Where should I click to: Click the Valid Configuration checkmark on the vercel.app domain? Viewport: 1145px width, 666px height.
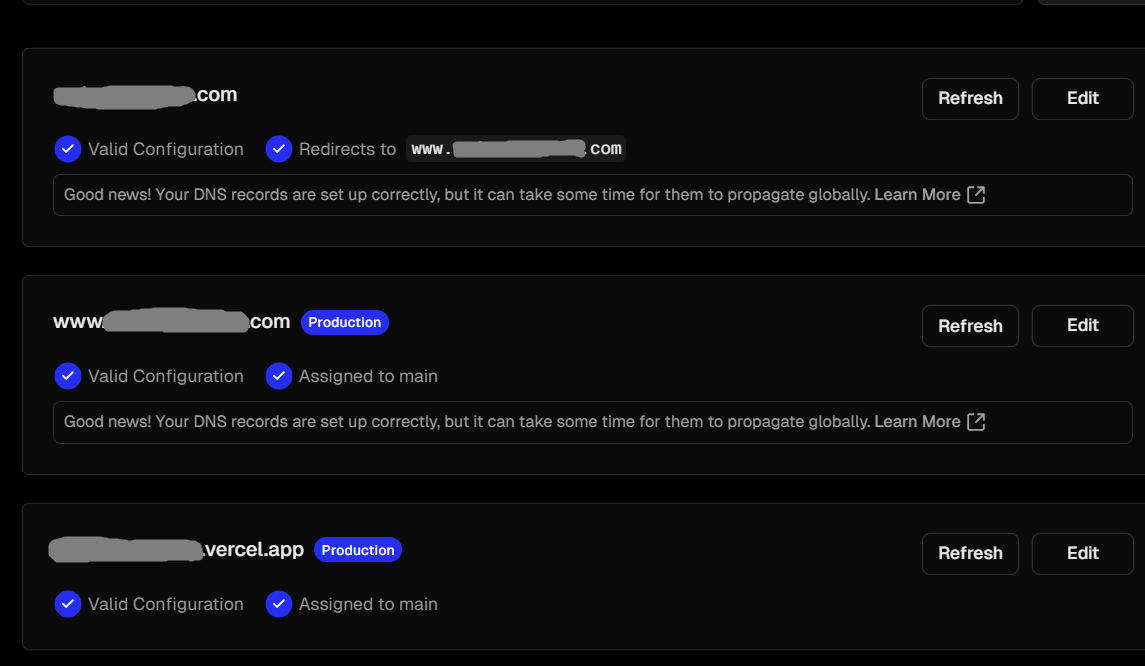pyautogui.click(x=67, y=604)
